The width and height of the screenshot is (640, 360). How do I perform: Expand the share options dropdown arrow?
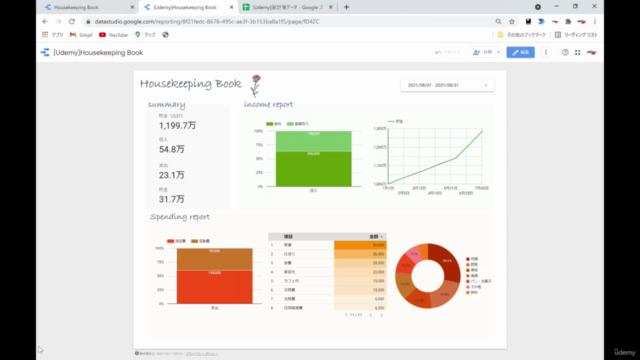click(x=498, y=52)
